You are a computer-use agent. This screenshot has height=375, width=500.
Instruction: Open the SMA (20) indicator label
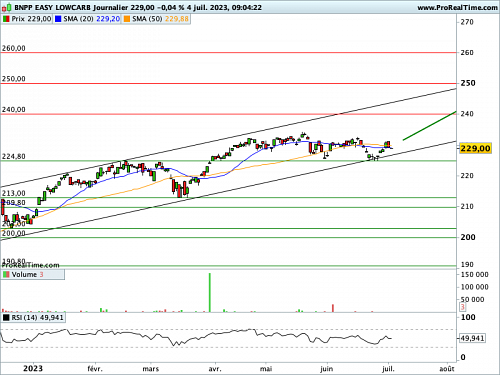[78, 19]
